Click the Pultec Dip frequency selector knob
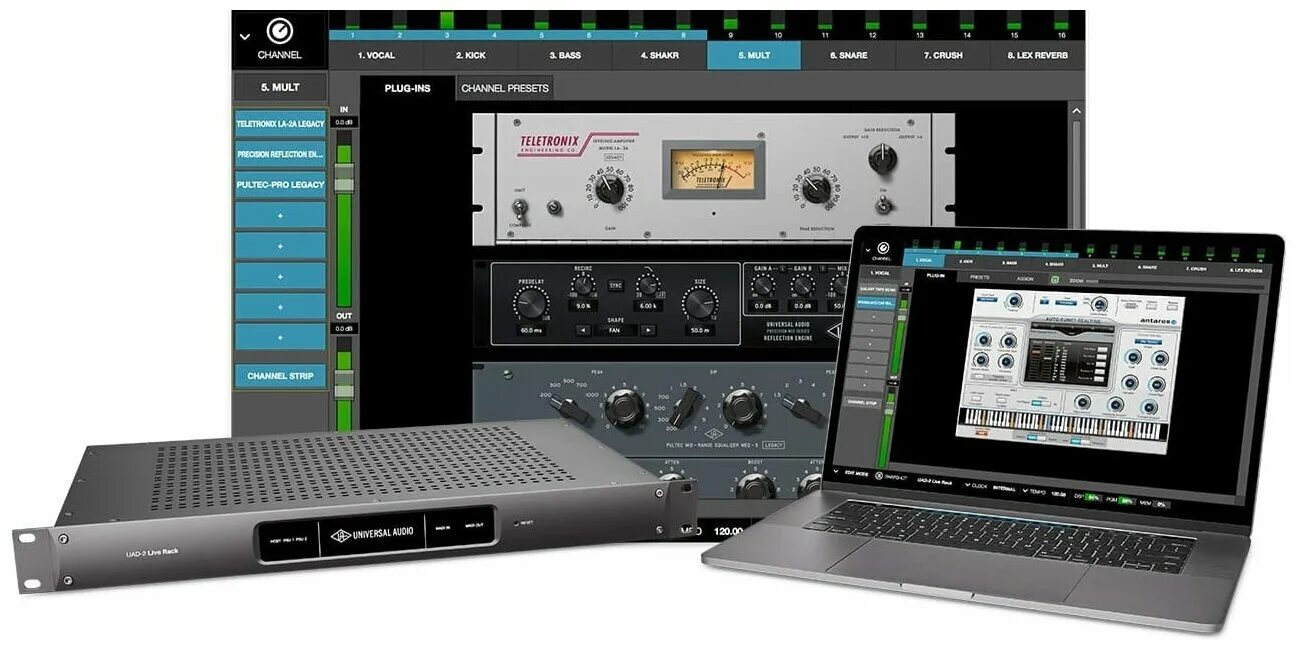This screenshot has height=652, width=1300. [688, 405]
